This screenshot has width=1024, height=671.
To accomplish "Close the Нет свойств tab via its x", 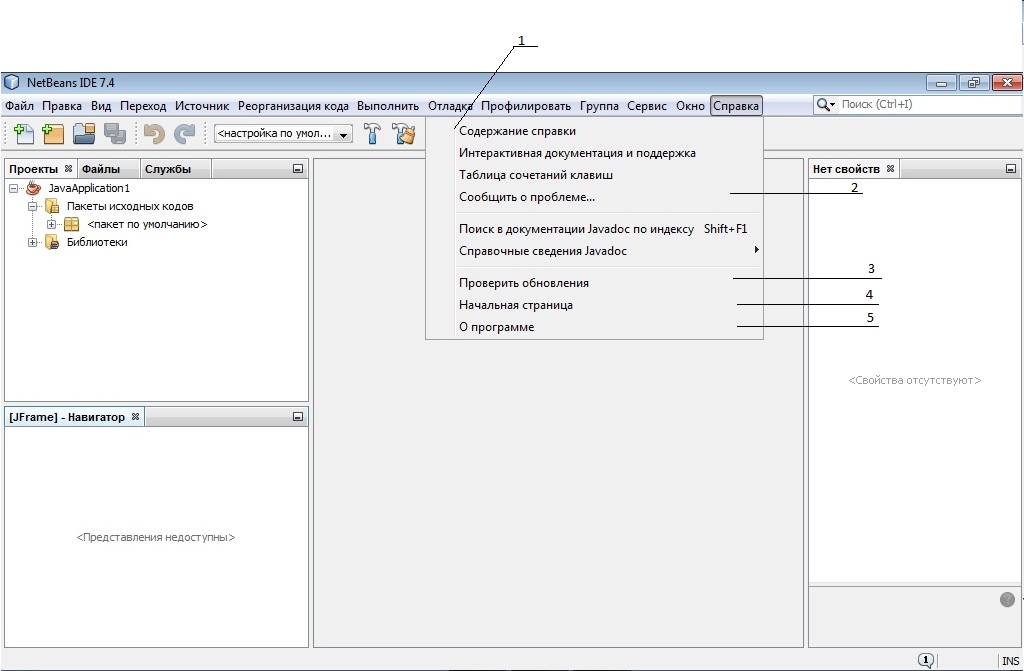I will 890,169.
